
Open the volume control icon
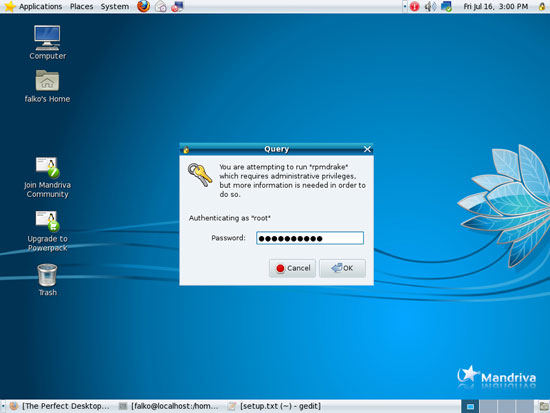430,6
